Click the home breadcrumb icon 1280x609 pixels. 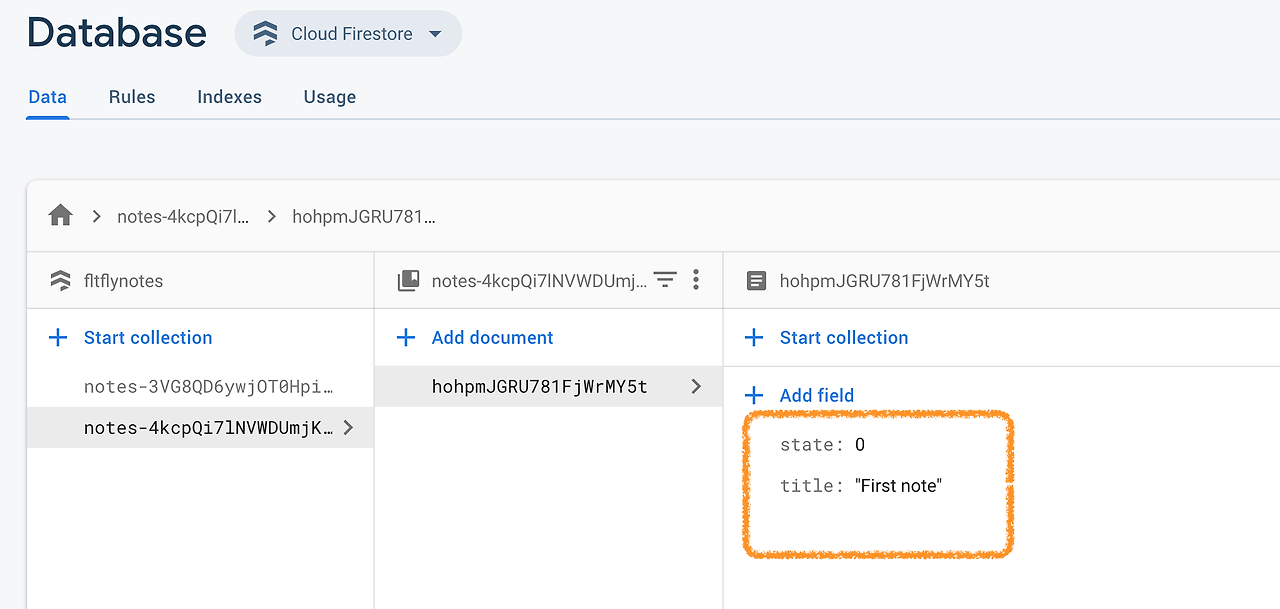(61, 216)
